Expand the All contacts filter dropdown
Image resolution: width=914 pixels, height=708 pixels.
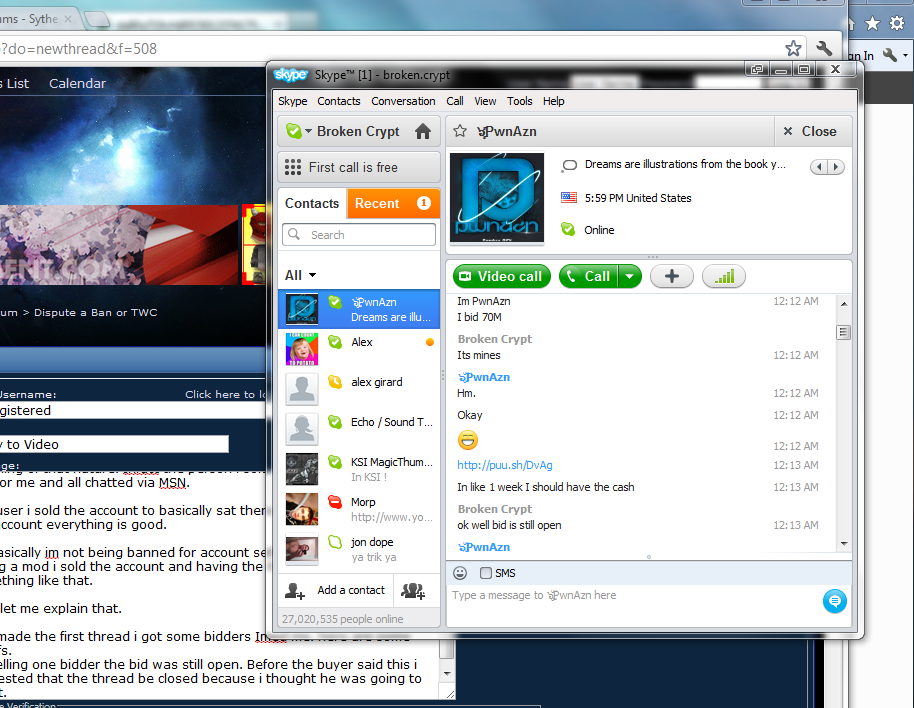300,275
